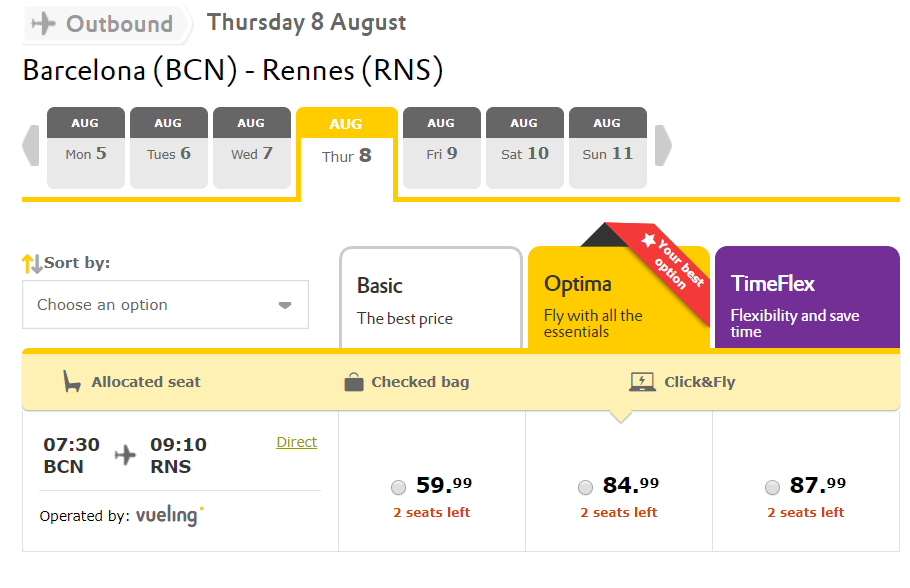Click the Outbound airplane icon
Viewport: 910px width, 588px height.
(43, 23)
